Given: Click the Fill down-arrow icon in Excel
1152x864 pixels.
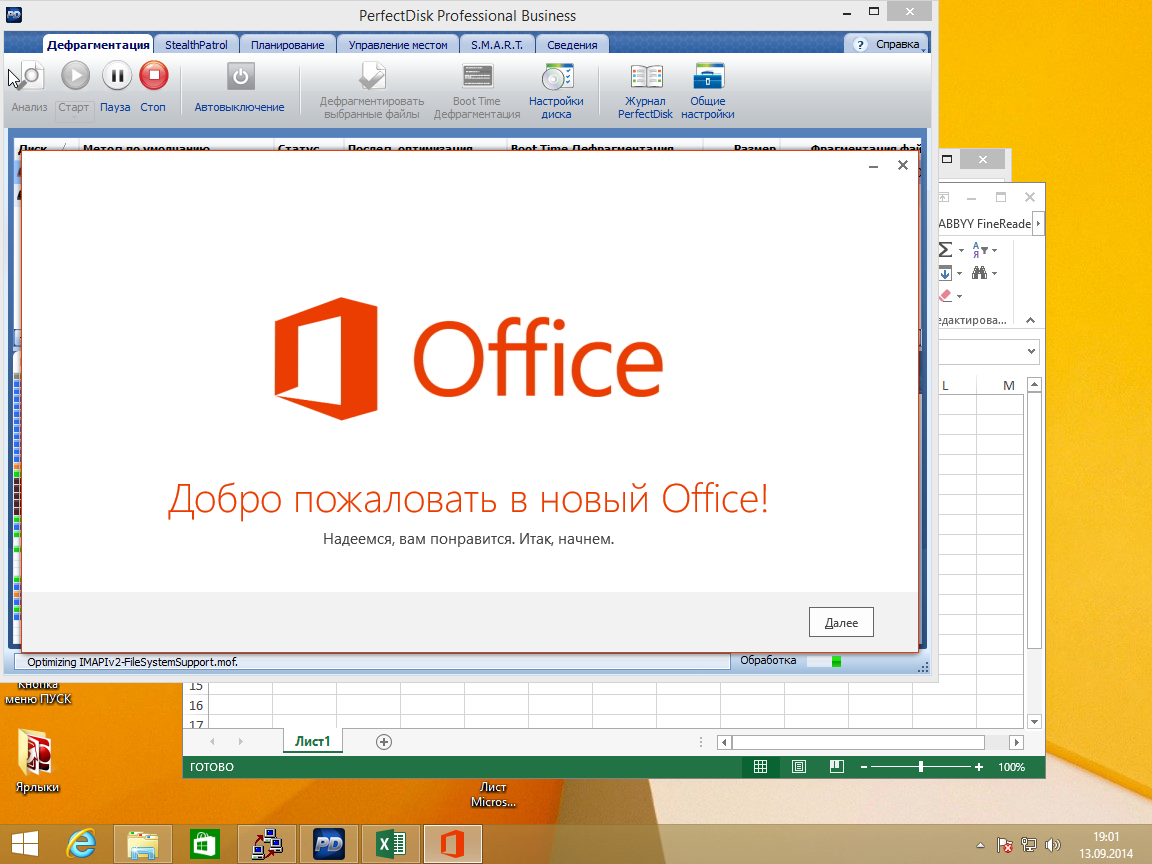Looking at the screenshot, I should tap(946, 273).
